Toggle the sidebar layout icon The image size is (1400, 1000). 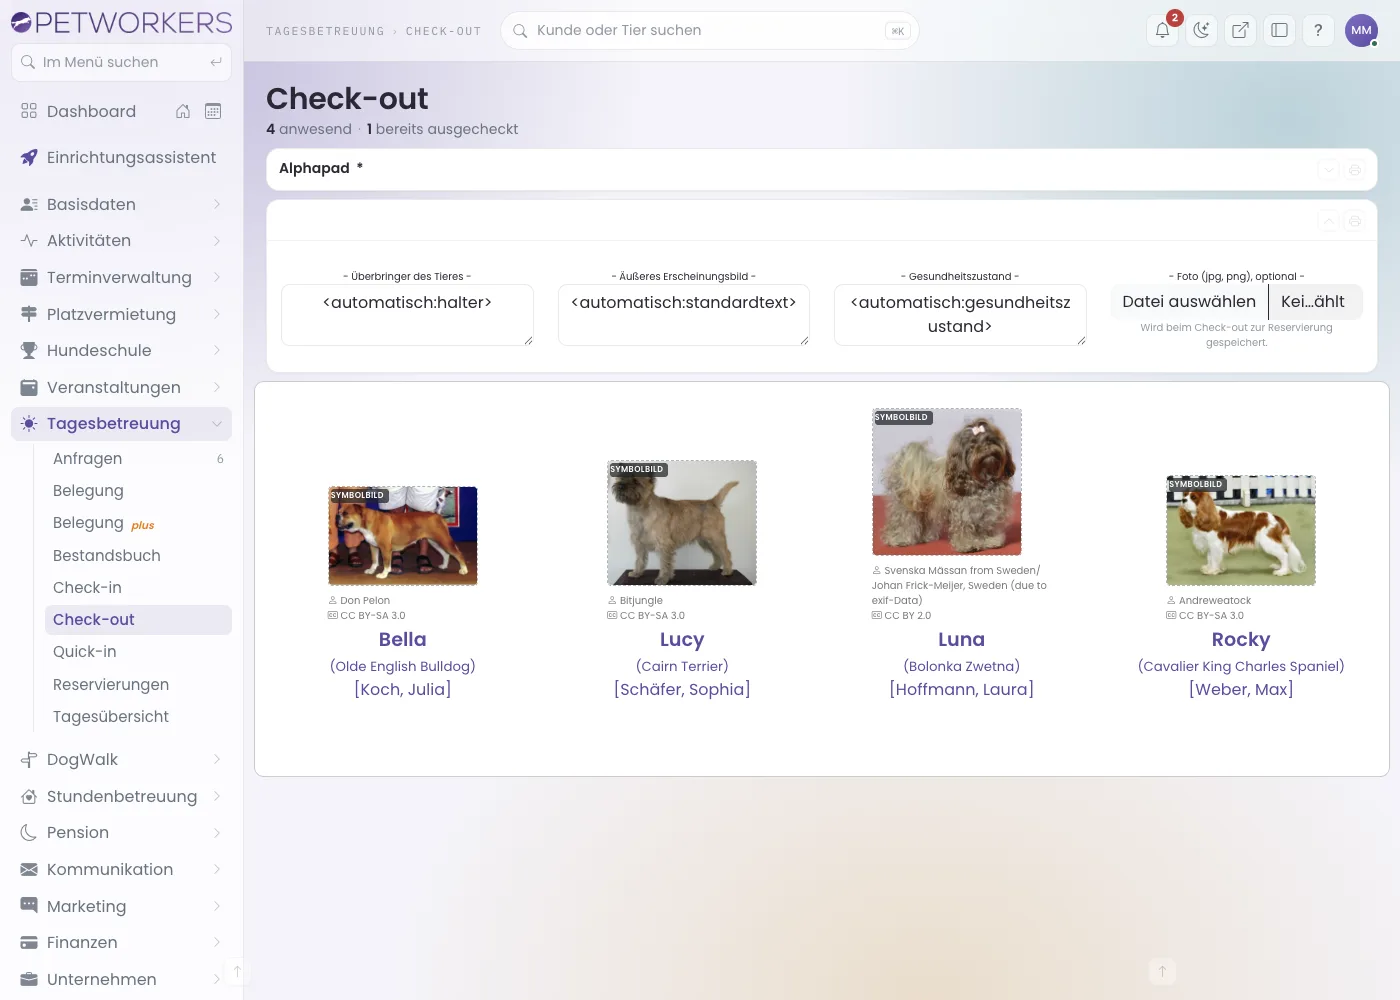coord(1279,30)
